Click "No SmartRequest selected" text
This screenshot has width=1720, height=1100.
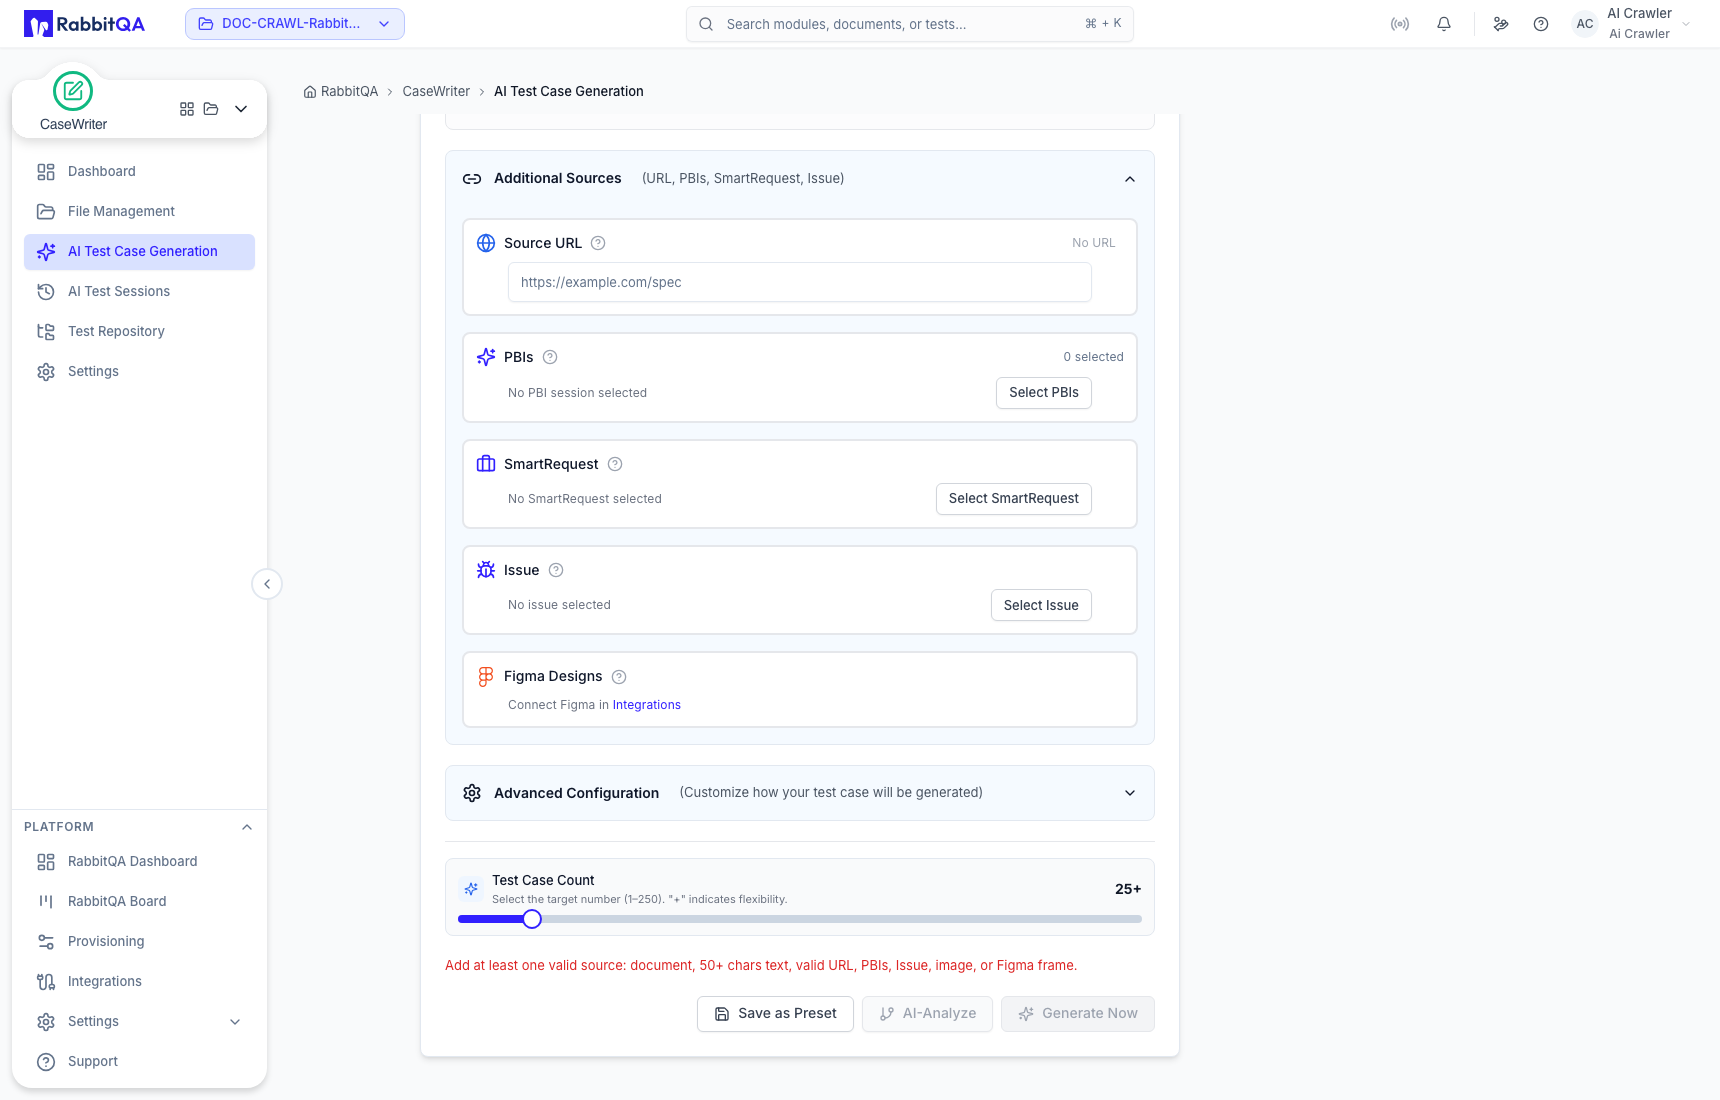pos(585,499)
